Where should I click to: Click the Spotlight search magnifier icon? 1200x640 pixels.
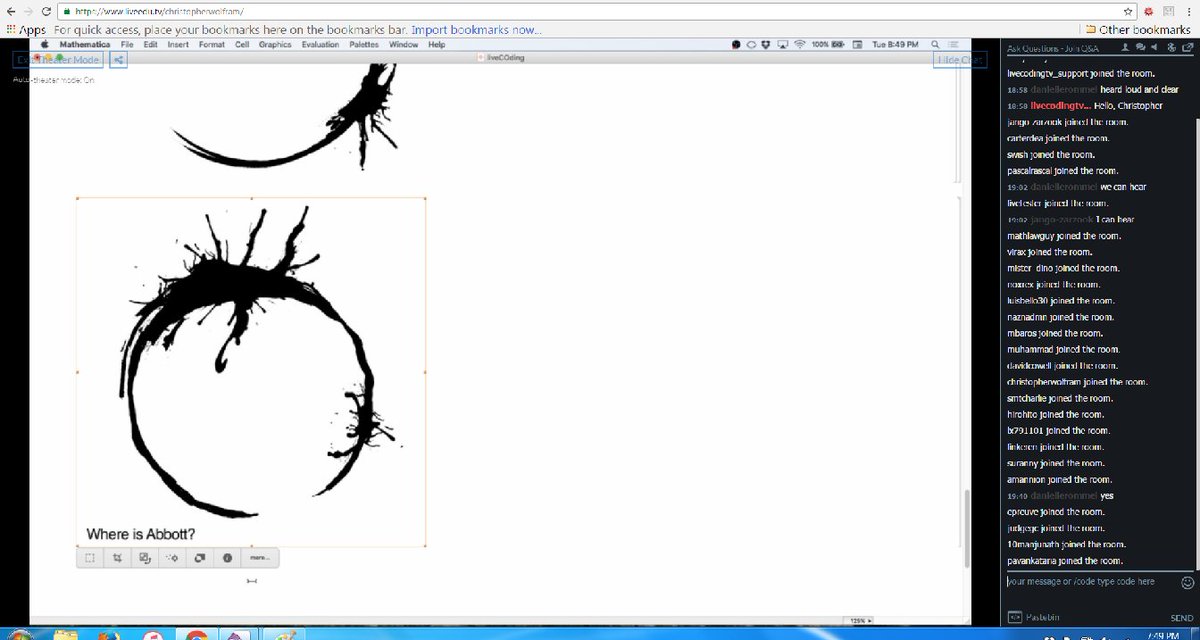point(934,45)
